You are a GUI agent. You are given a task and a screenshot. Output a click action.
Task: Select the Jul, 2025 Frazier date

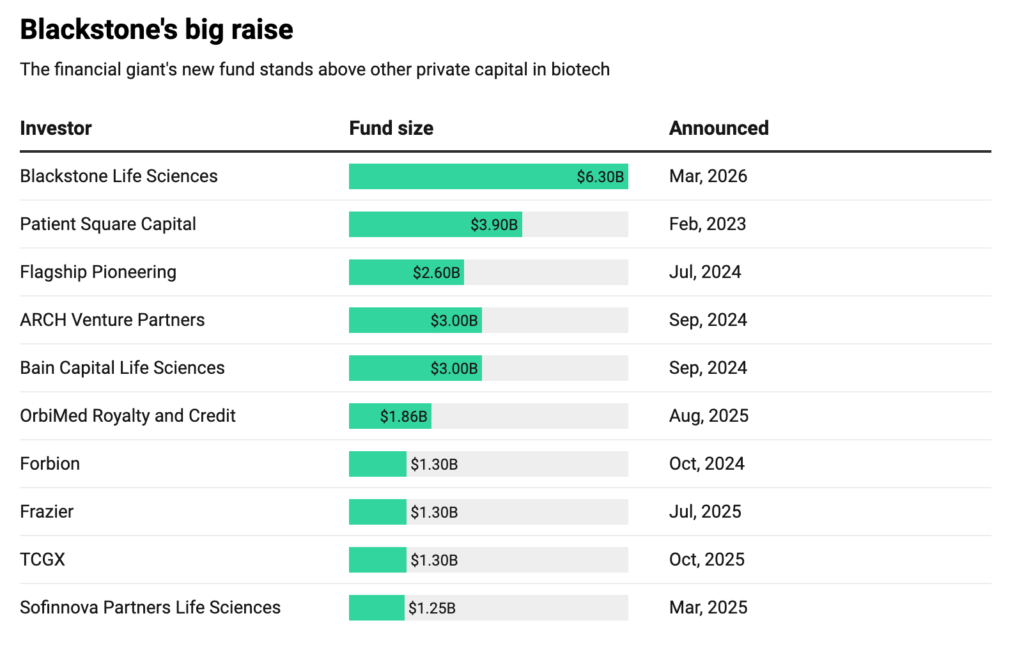coord(705,512)
